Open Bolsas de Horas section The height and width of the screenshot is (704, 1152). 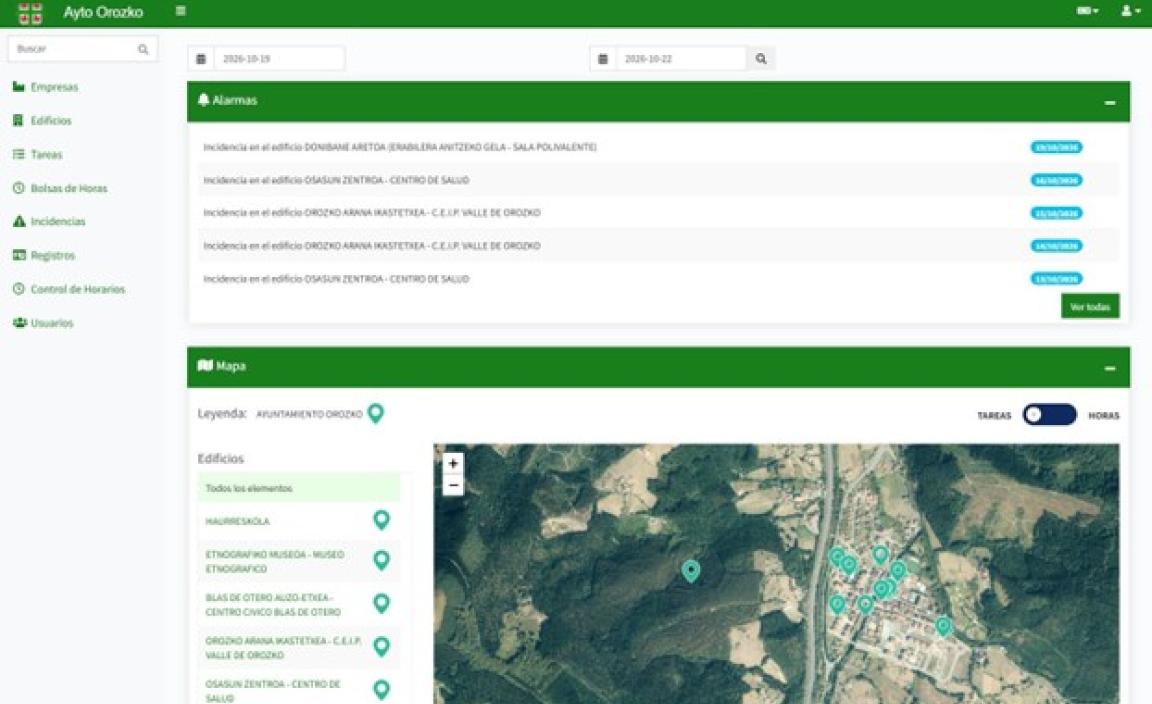60,188
